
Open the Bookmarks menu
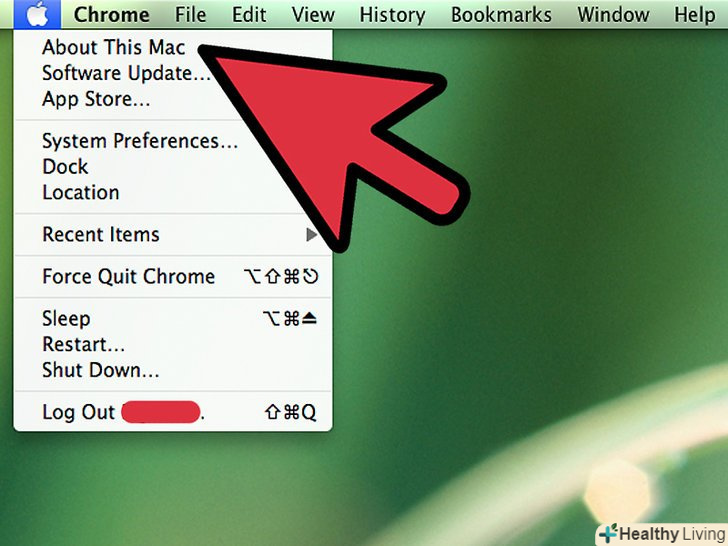(501, 14)
